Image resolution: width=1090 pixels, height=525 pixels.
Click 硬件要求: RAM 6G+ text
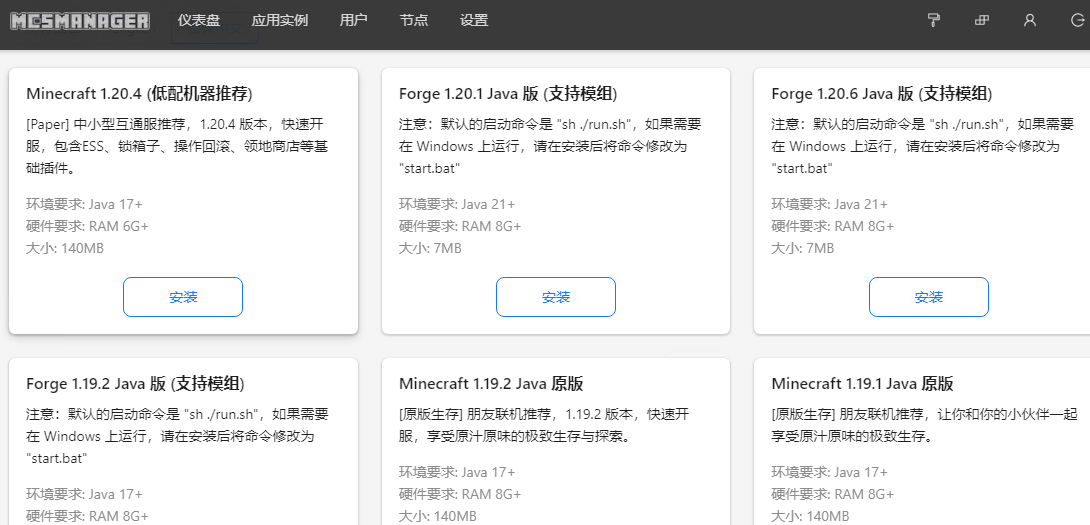[x=88, y=226]
